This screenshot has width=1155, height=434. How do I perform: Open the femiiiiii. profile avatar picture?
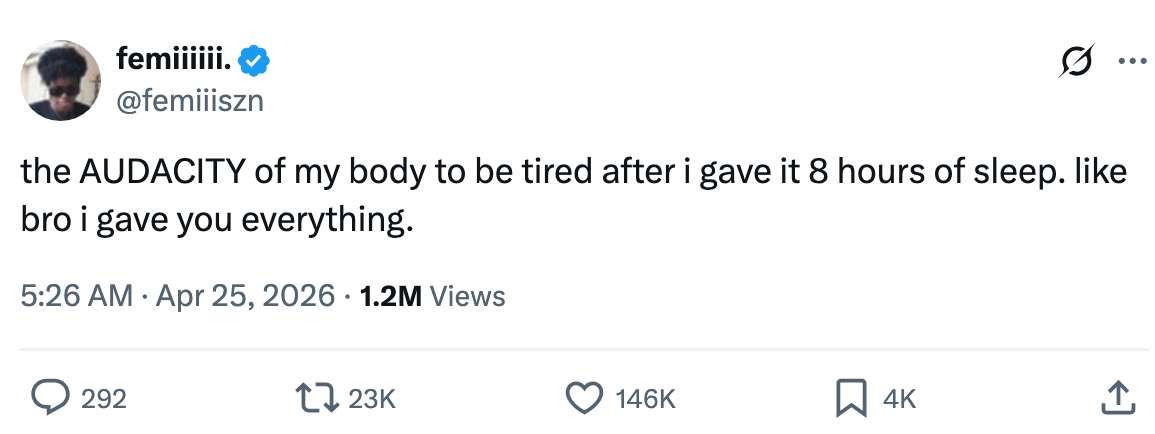click(60, 81)
